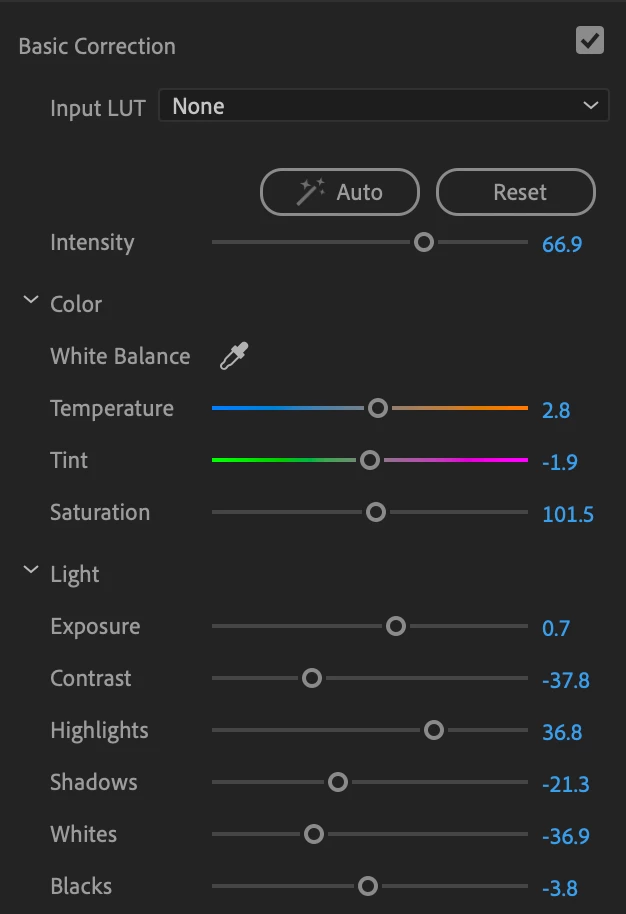Click the Temperature slider knob
This screenshot has width=626, height=914.
377,408
